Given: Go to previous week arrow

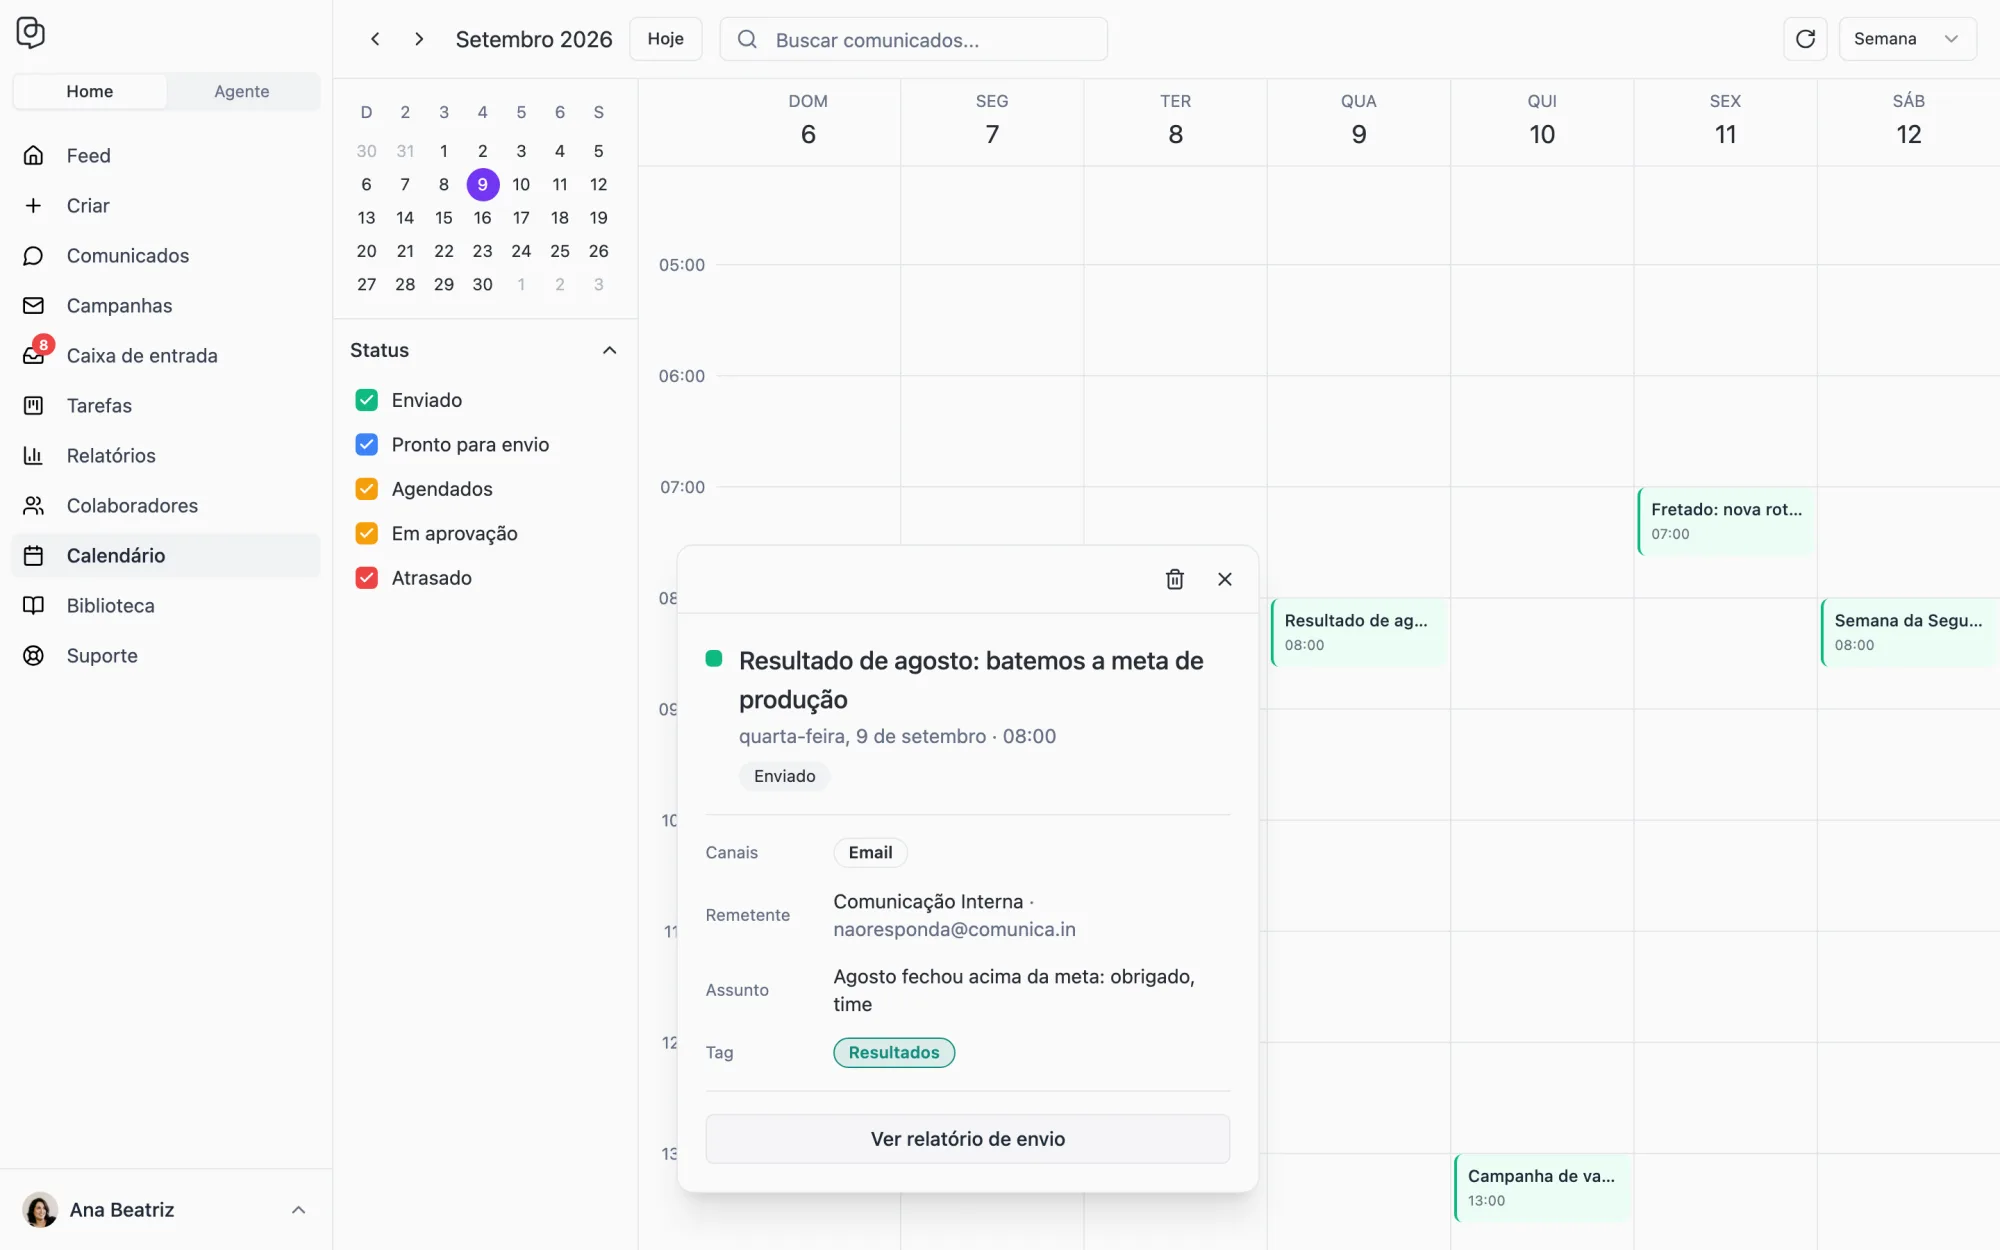Looking at the screenshot, I should pyautogui.click(x=375, y=39).
